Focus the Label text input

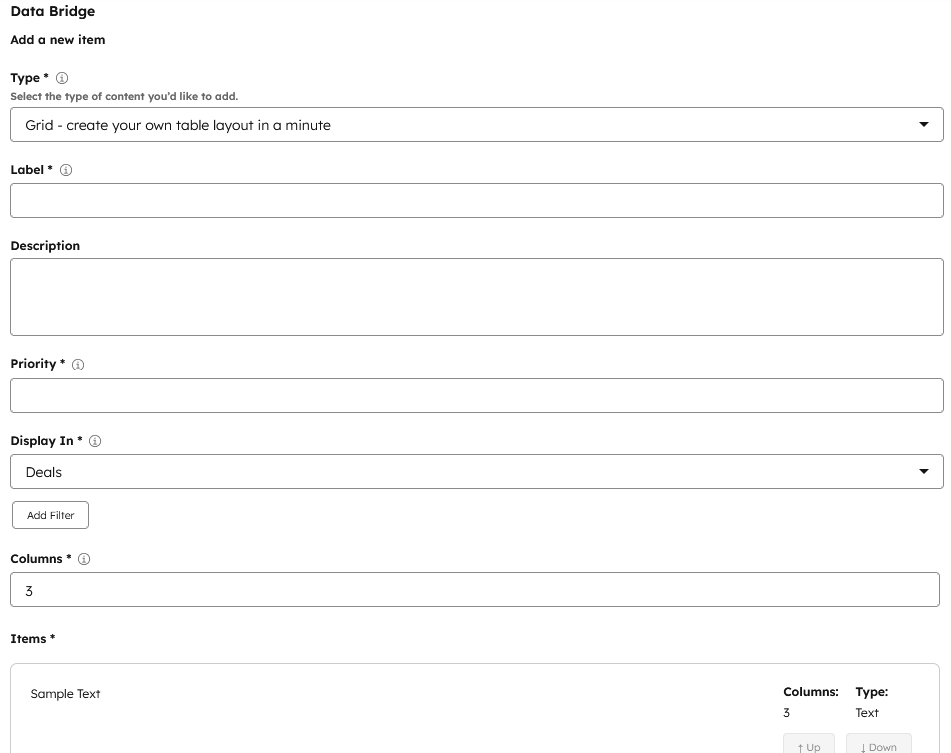(x=476, y=200)
